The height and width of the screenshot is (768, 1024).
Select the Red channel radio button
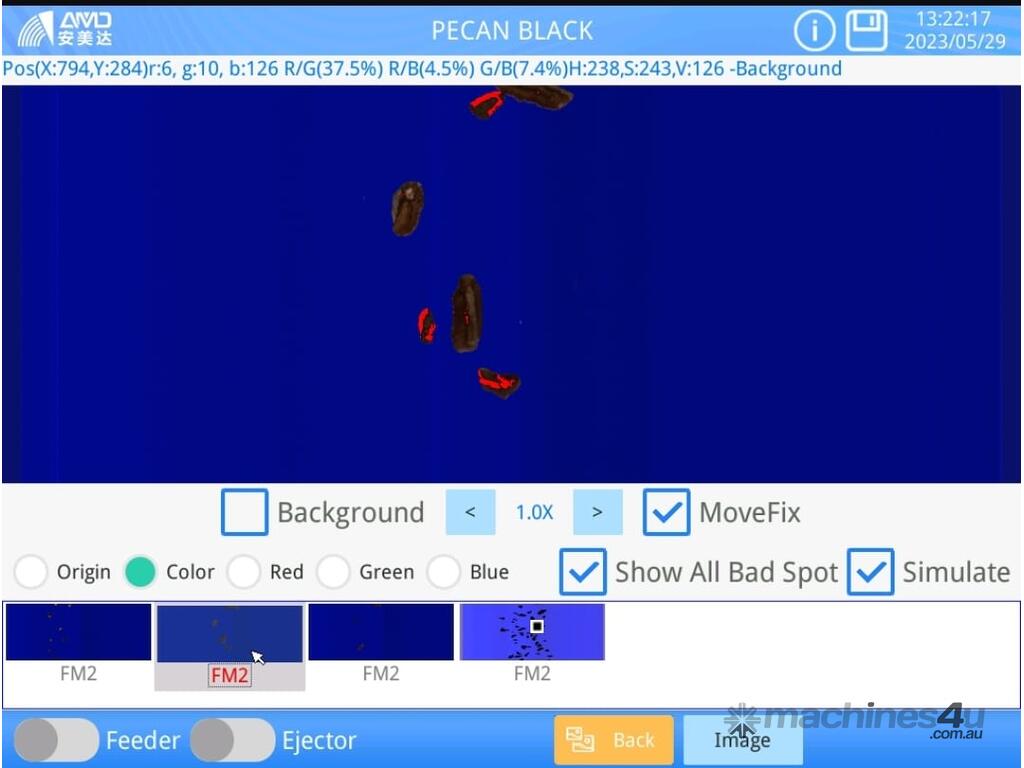243,572
